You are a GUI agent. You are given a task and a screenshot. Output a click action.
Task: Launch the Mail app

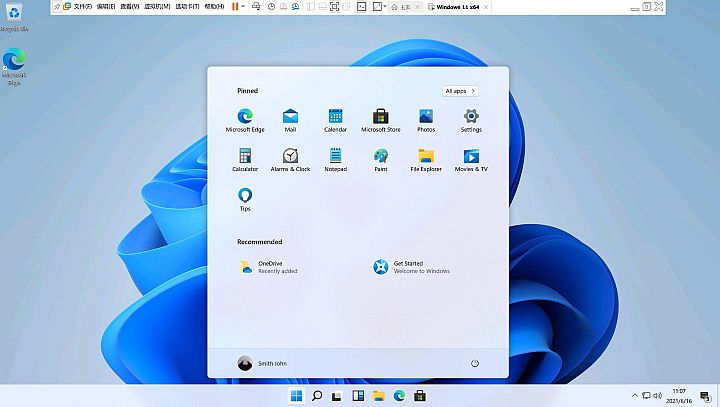tap(290, 120)
